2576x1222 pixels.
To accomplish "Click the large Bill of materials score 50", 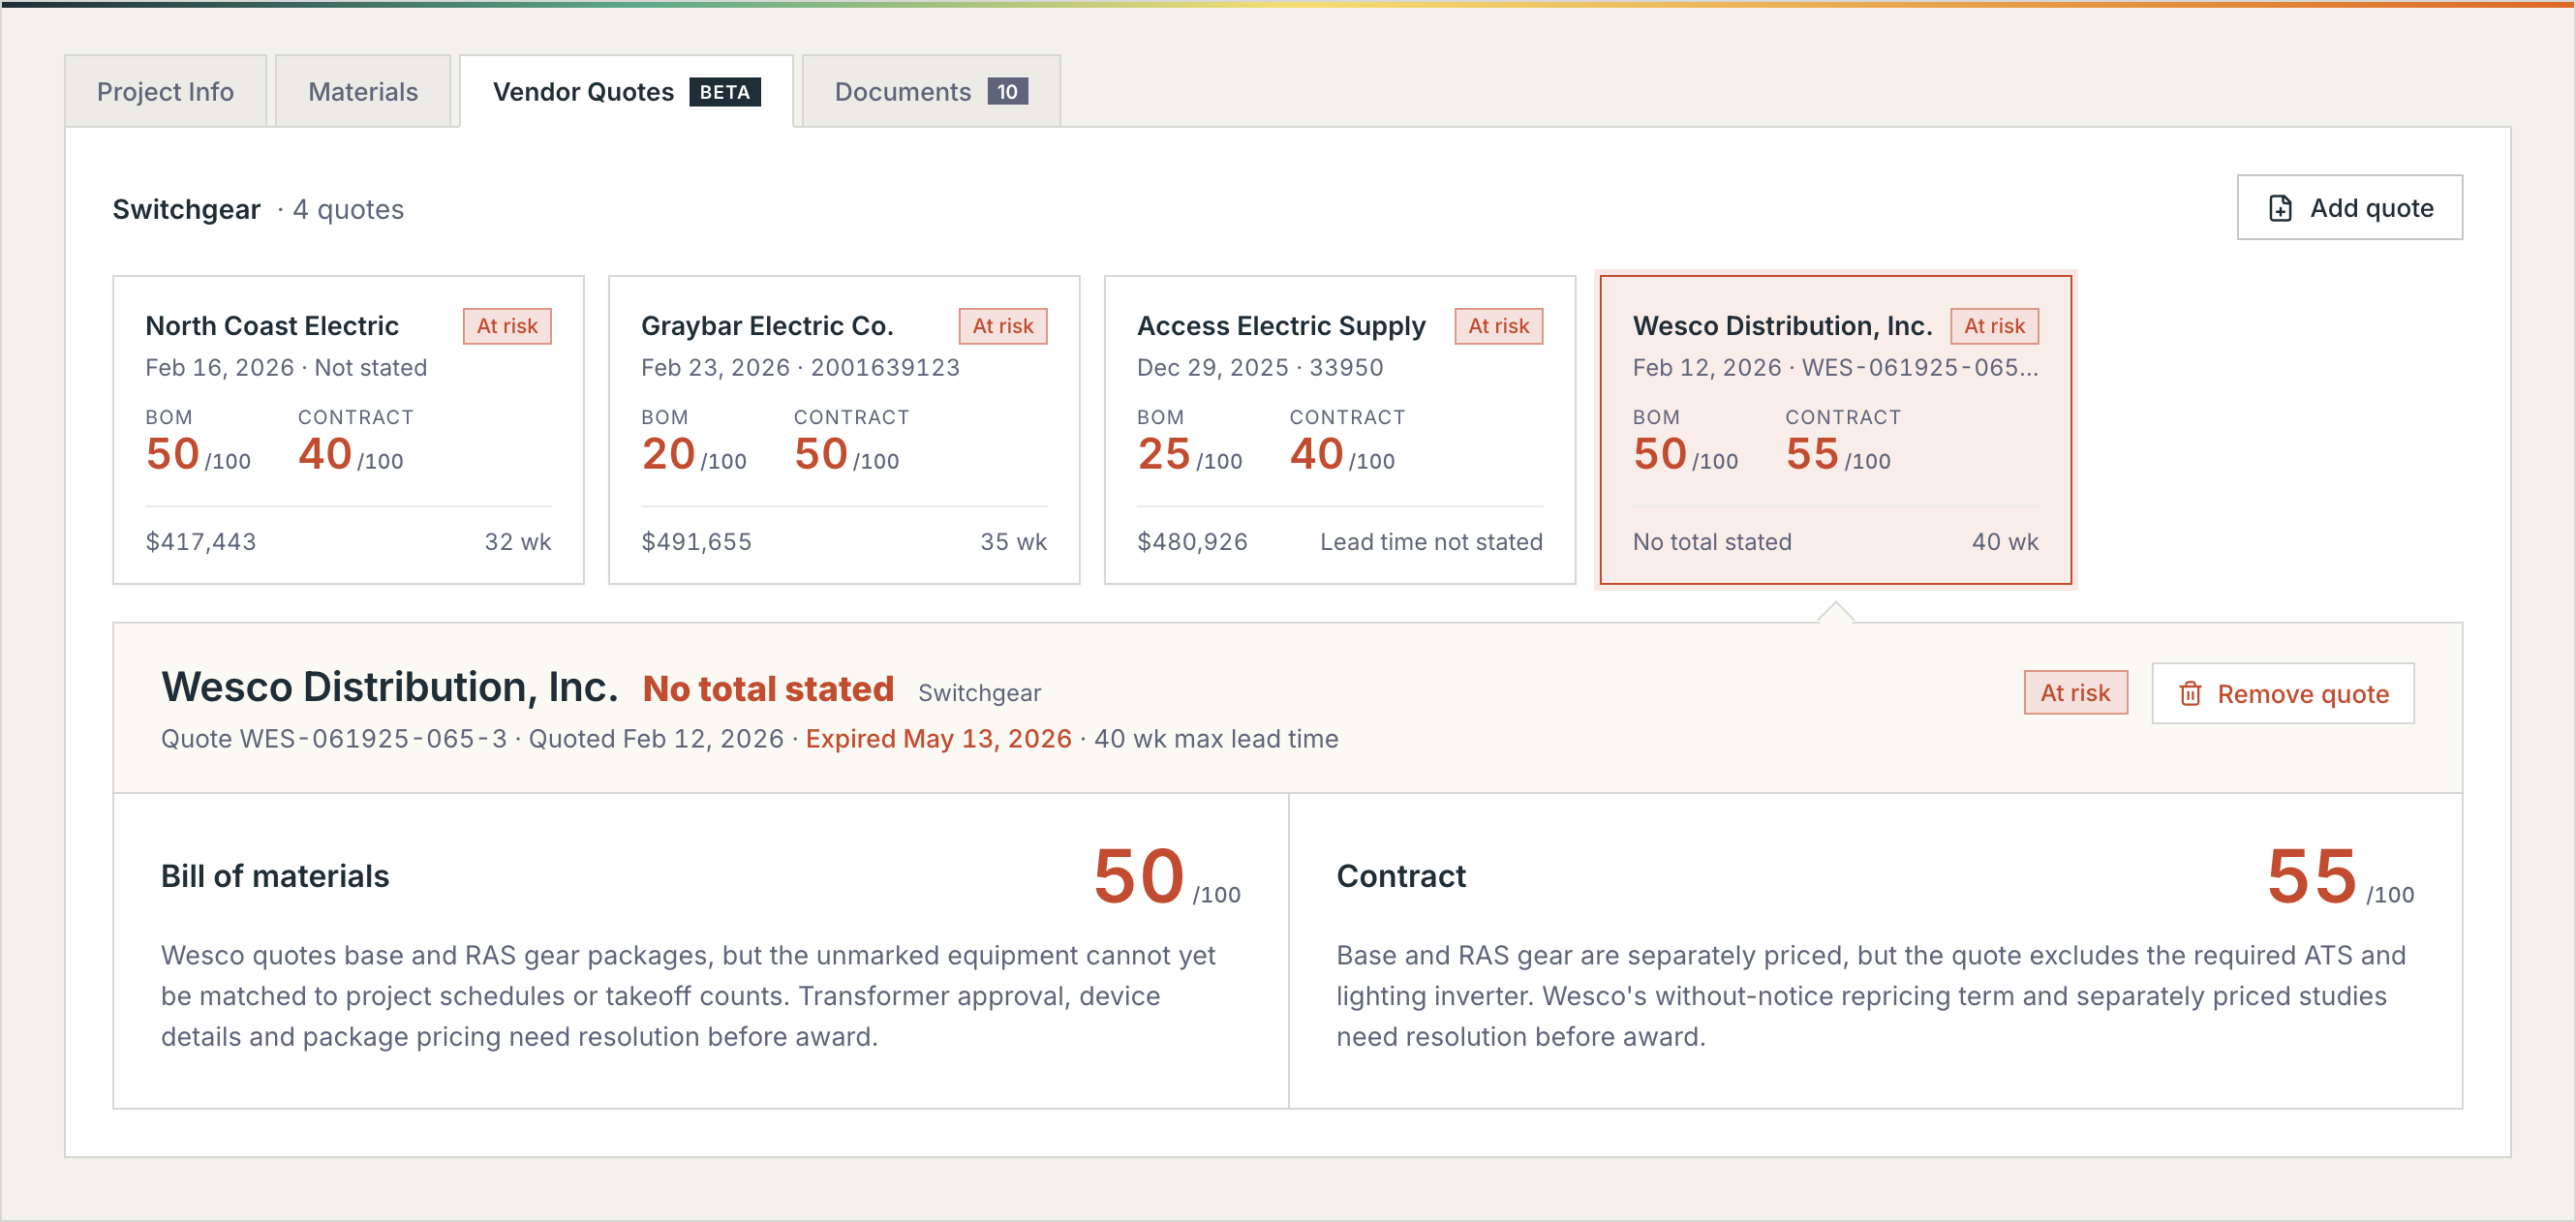I will point(1139,876).
